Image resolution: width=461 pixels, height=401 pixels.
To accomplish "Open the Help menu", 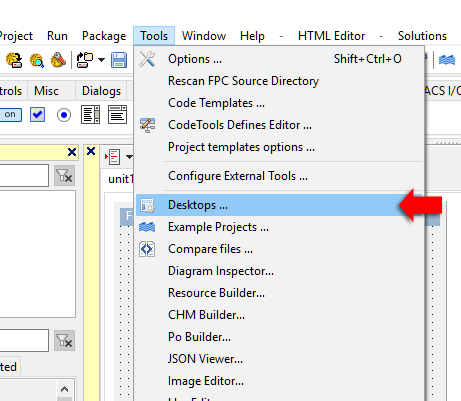I will click(x=252, y=36).
